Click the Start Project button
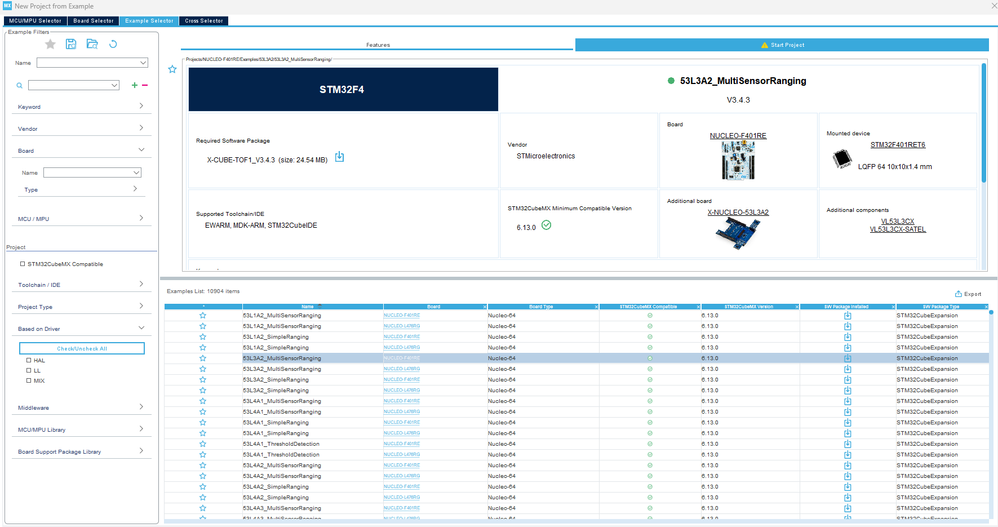Screen dimensions: 998x527 point(782,45)
